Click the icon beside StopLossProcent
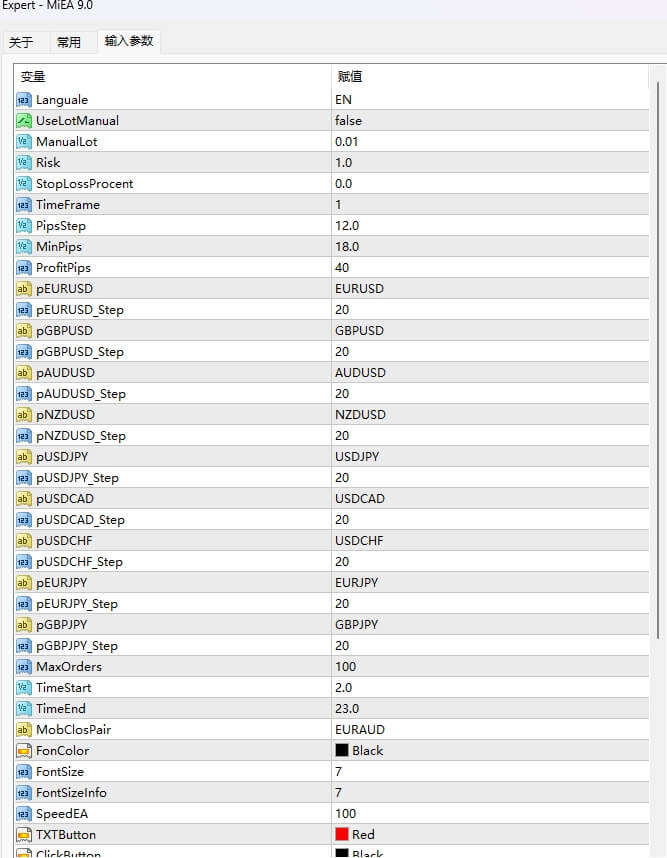Screen dimensions: 667x858 24,184
